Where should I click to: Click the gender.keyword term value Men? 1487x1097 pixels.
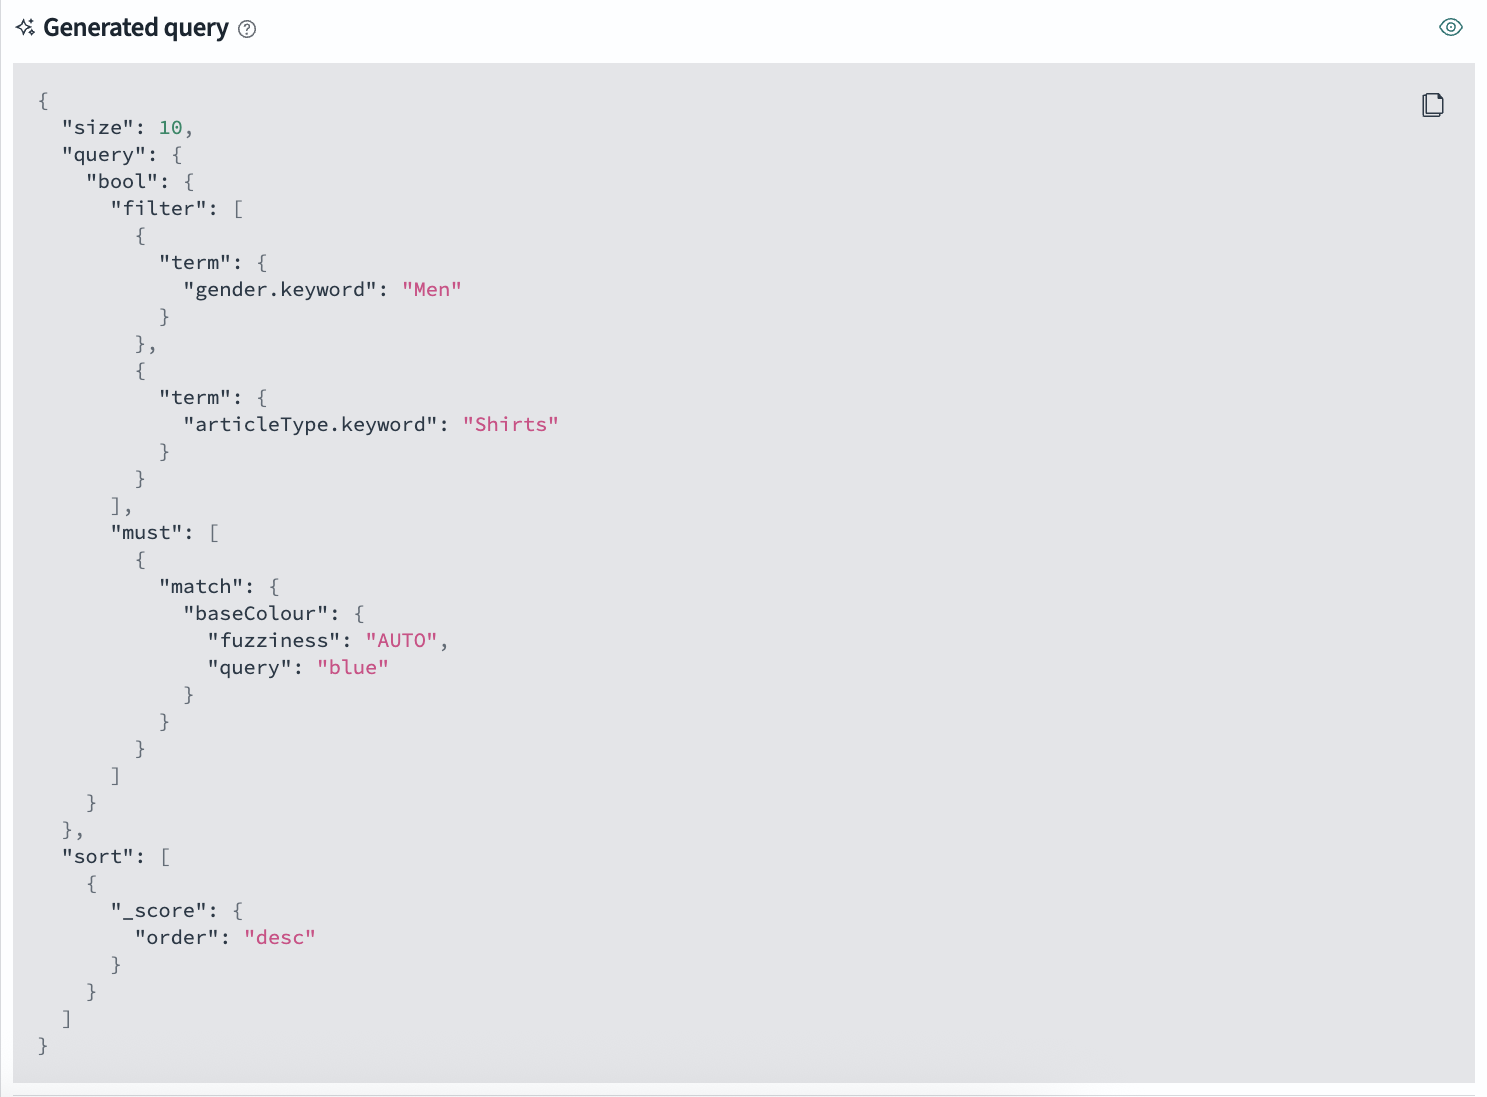pyautogui.click(x=431, y=289)
